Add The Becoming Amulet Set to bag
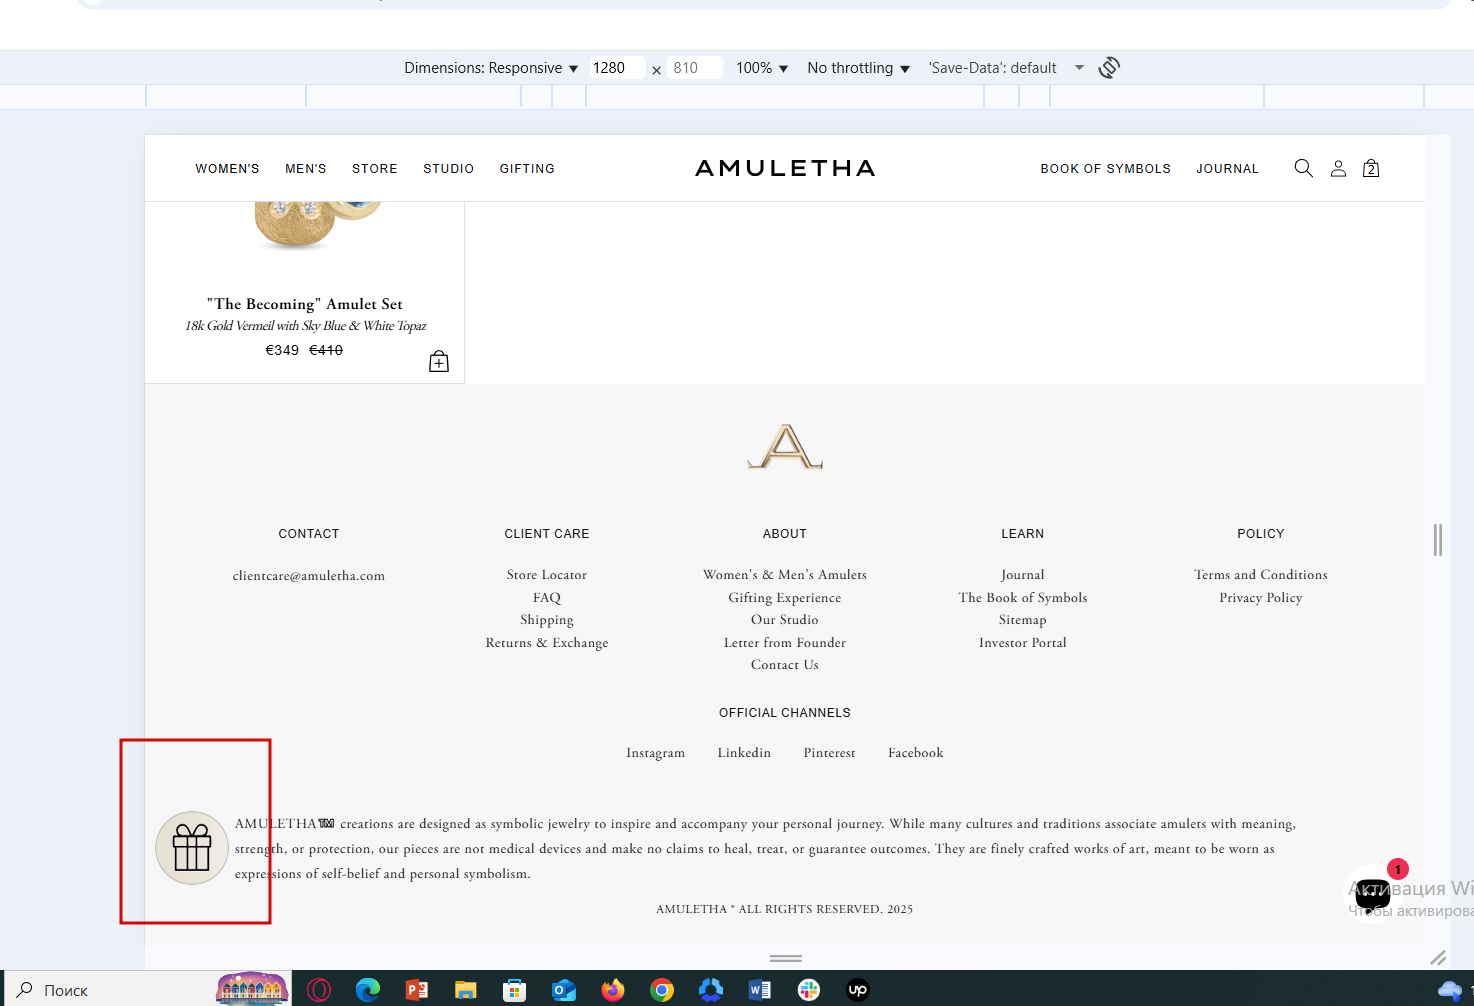 pyautogui.click(x=439, y=361)
